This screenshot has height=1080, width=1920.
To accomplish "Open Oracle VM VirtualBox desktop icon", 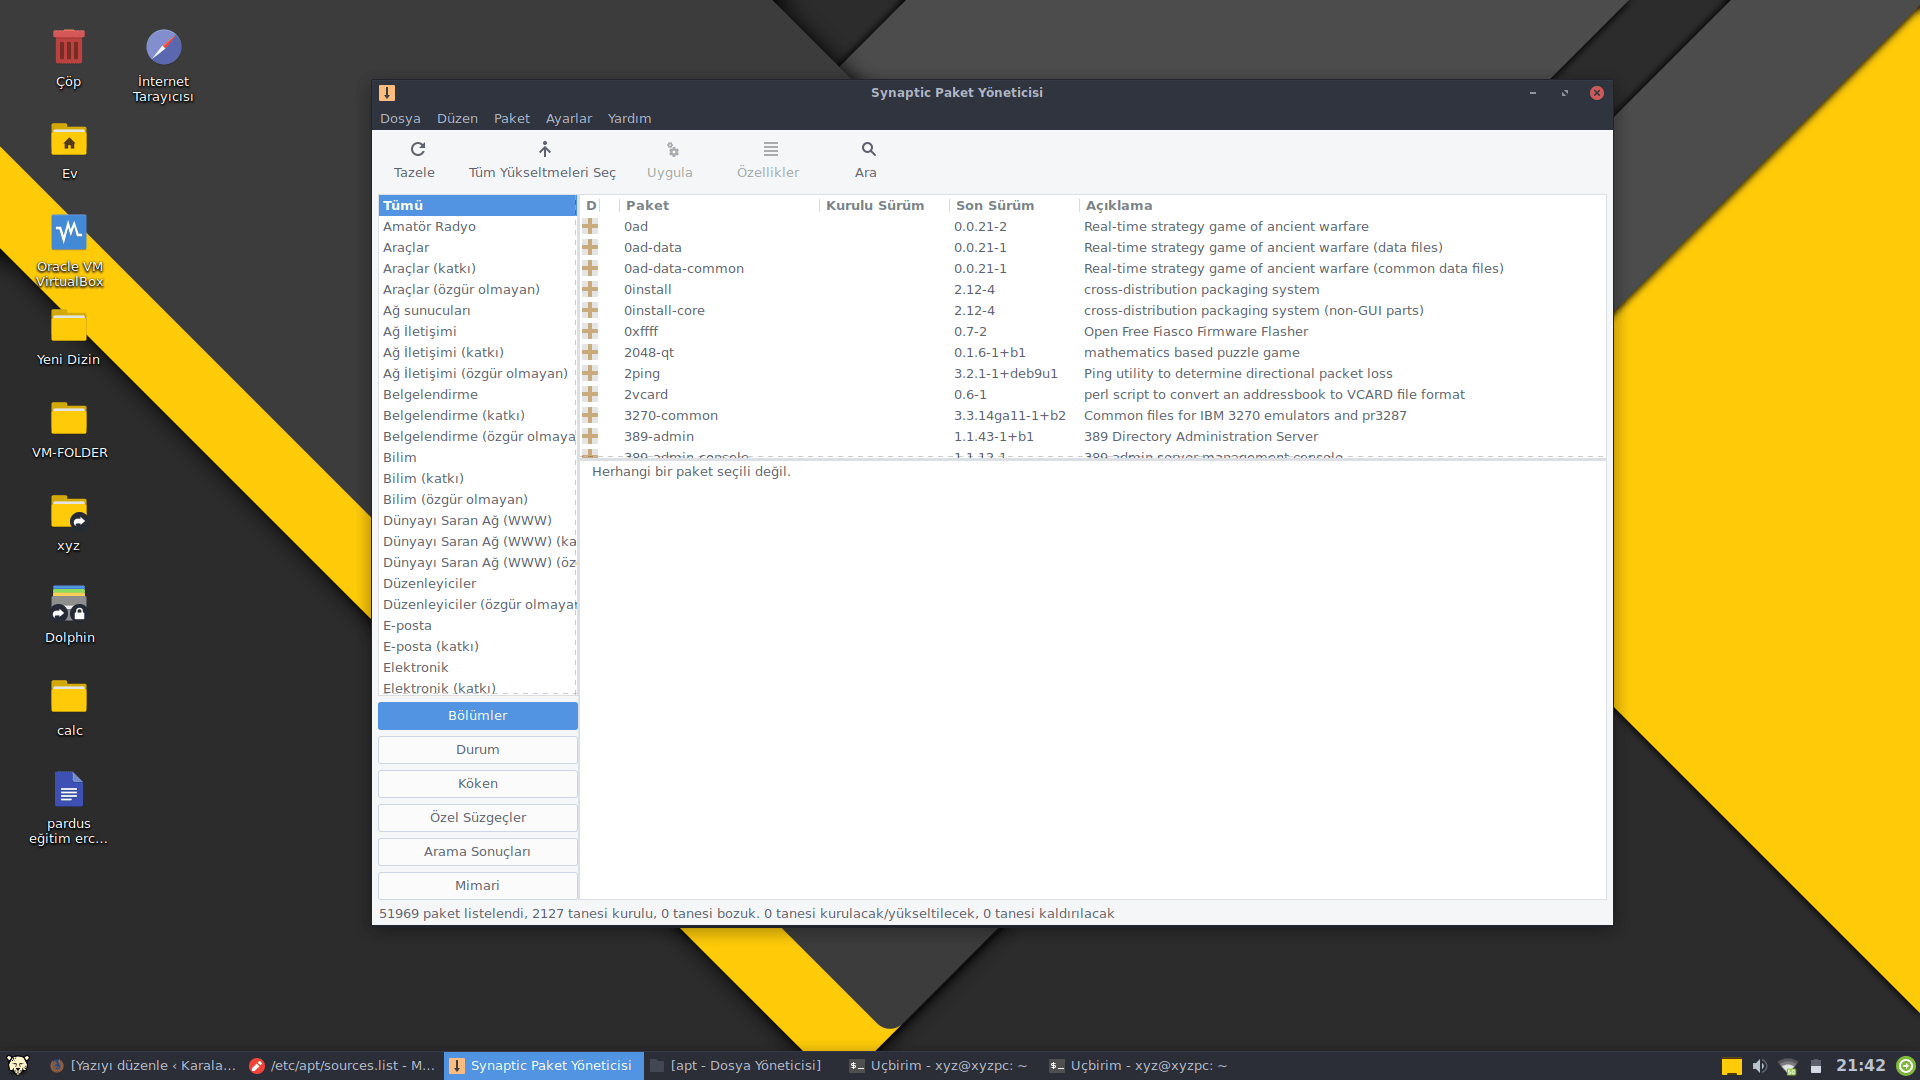I will pyautogui.click(x=69, y=234).
